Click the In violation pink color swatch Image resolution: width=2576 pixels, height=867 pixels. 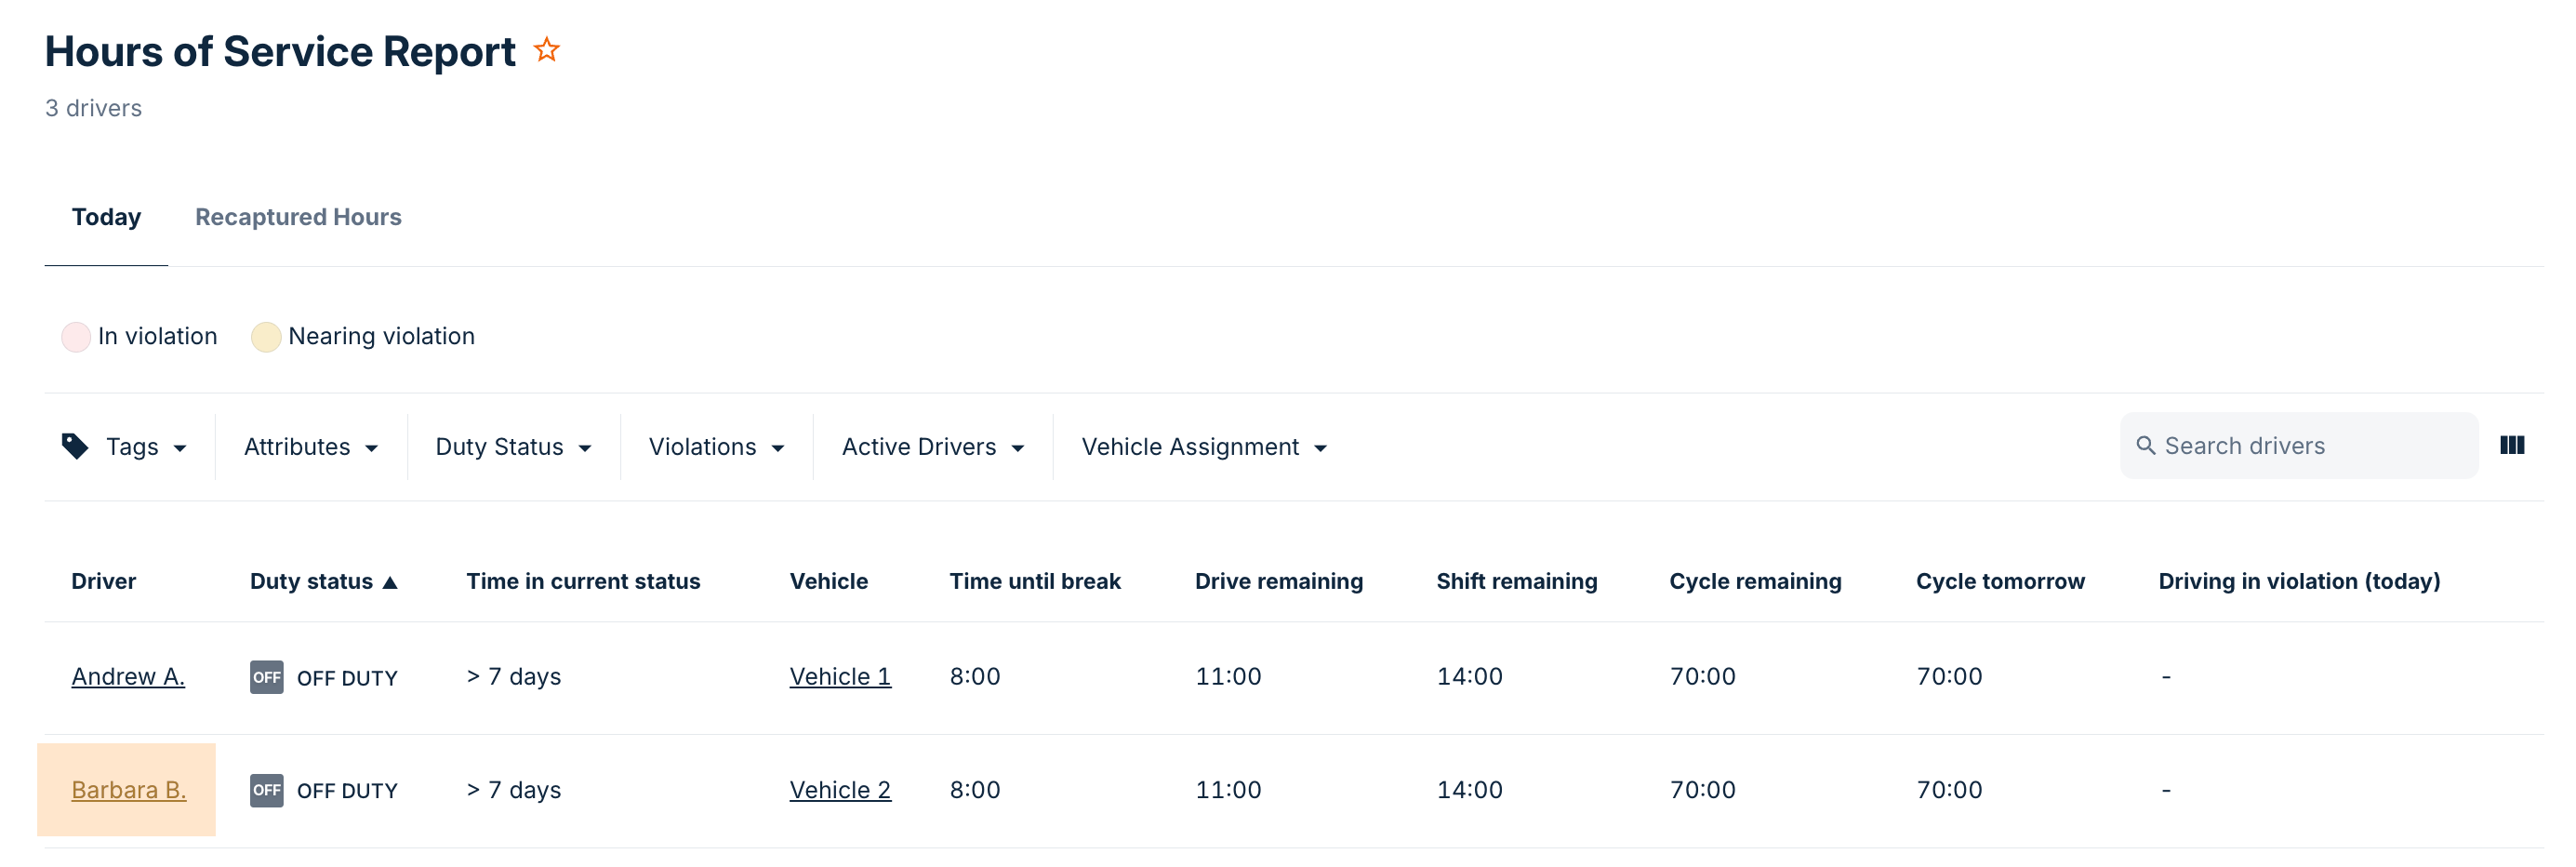[x=76, y=337]
